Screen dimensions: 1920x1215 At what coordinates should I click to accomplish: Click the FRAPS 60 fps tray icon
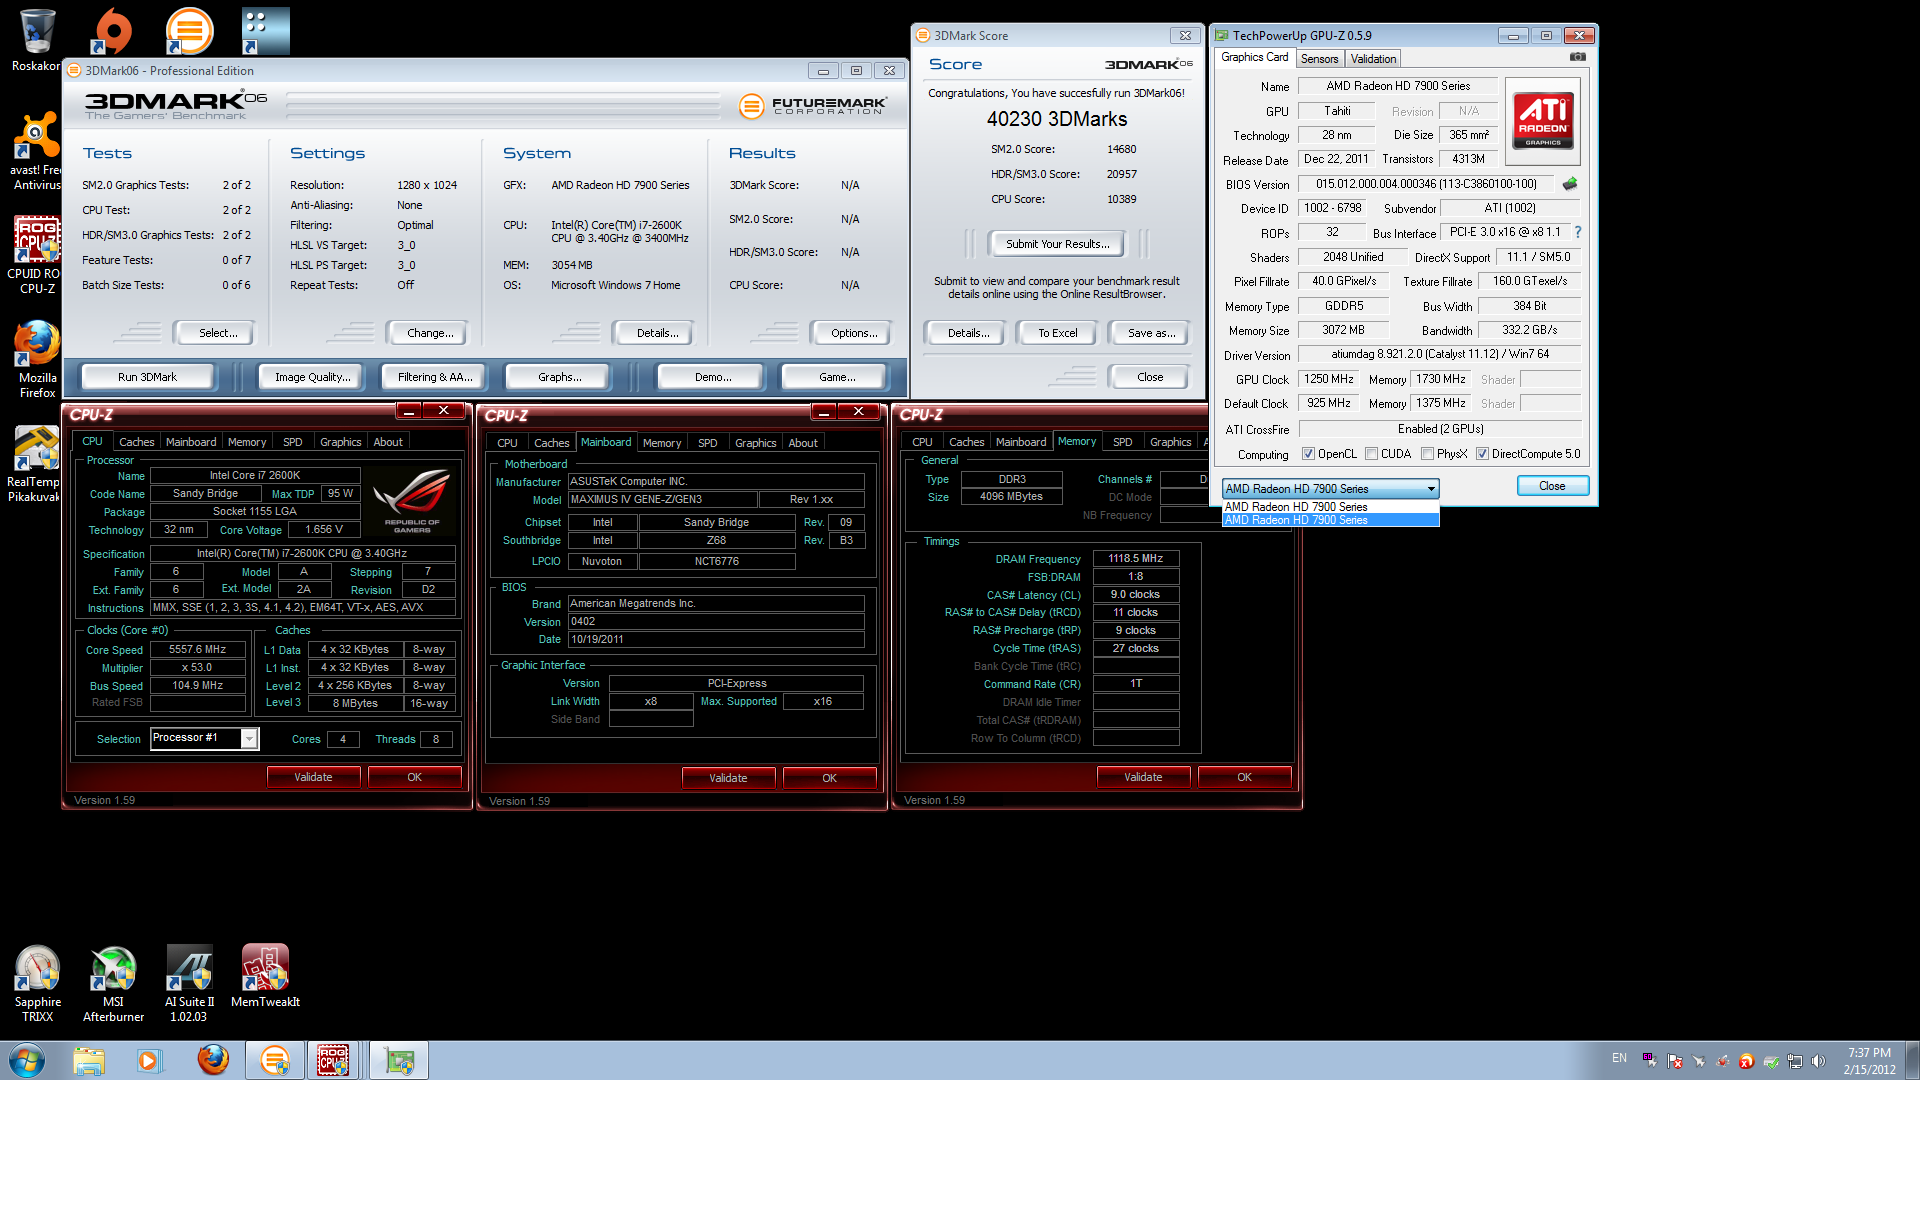coord(1649,1060)
